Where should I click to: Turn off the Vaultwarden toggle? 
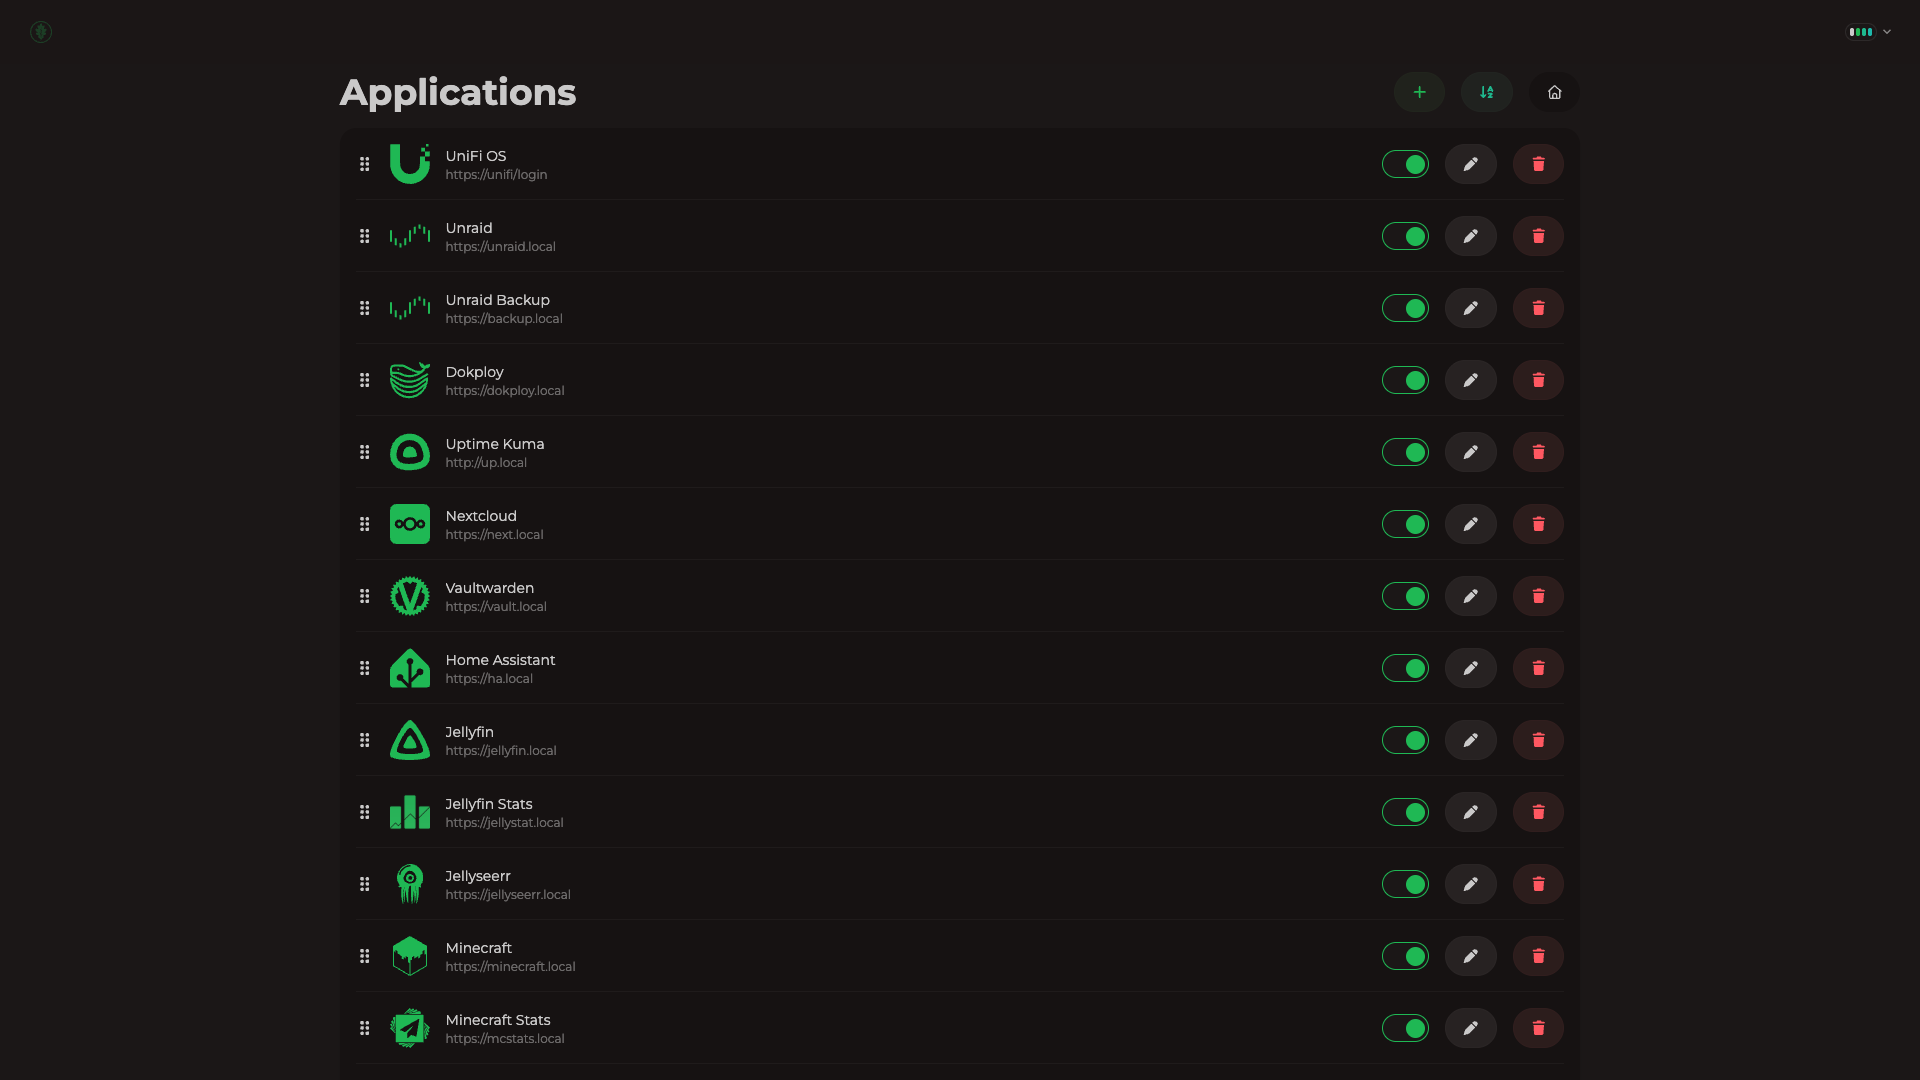(1405, 596)
